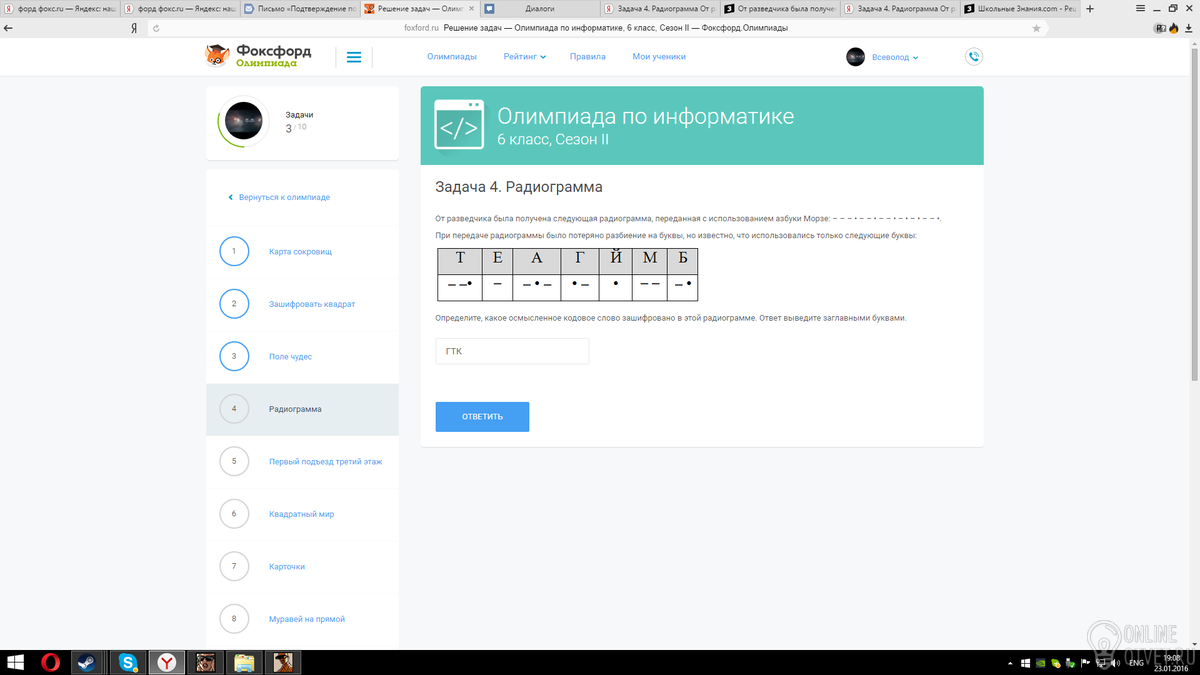The width and height of the screenshot is (1200, 675).
Task: Go back using the browser back arrow
Action: pos(9,28)
